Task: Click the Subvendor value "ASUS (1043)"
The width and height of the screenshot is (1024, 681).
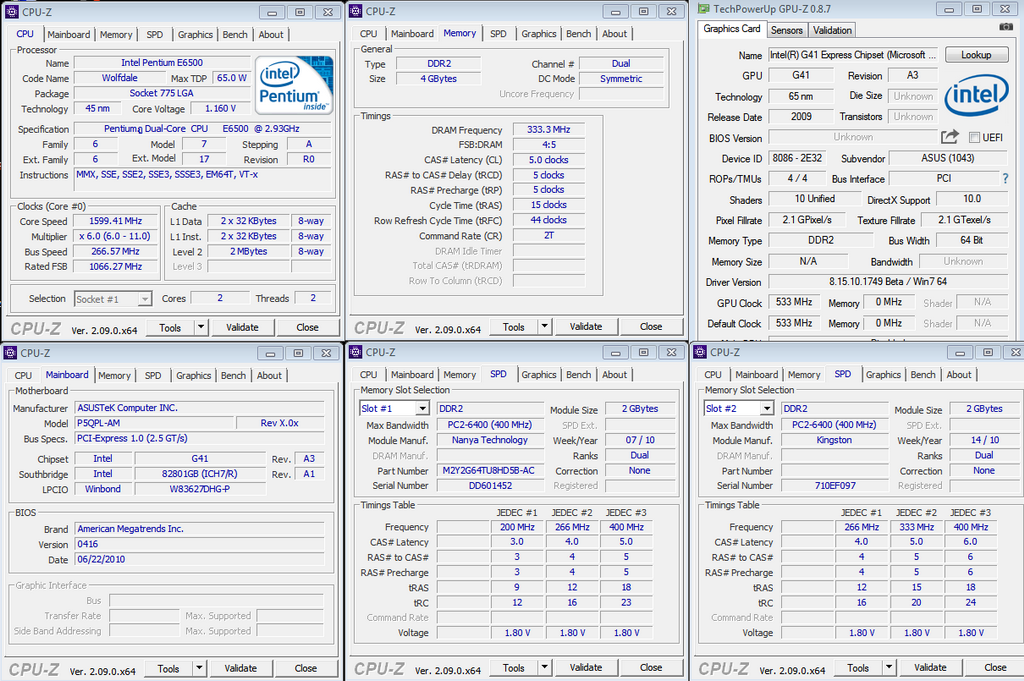Action: pyautogui.click(x=948, y=158)
